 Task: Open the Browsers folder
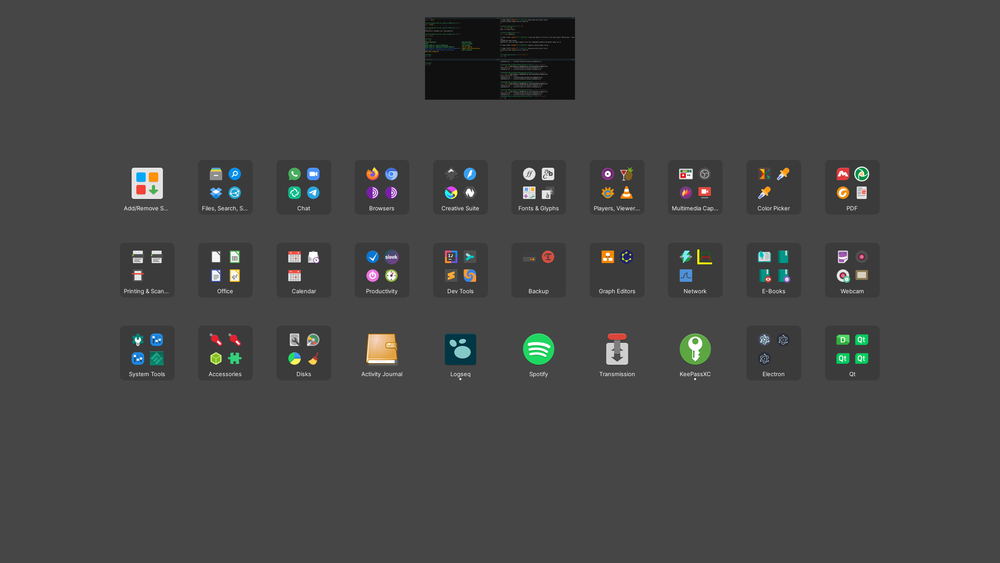pos(381,187)
